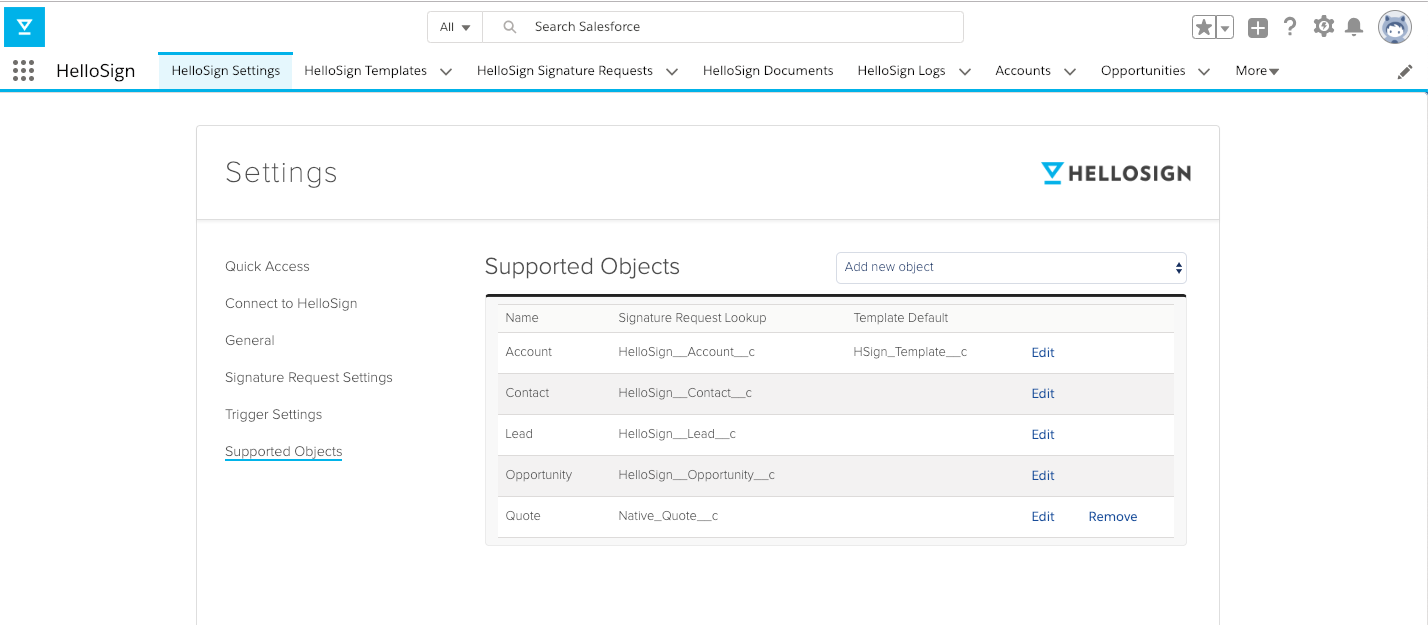Go to Quick Access settings section
Viewport: 1428px width, 625px height.
point(267,266)
